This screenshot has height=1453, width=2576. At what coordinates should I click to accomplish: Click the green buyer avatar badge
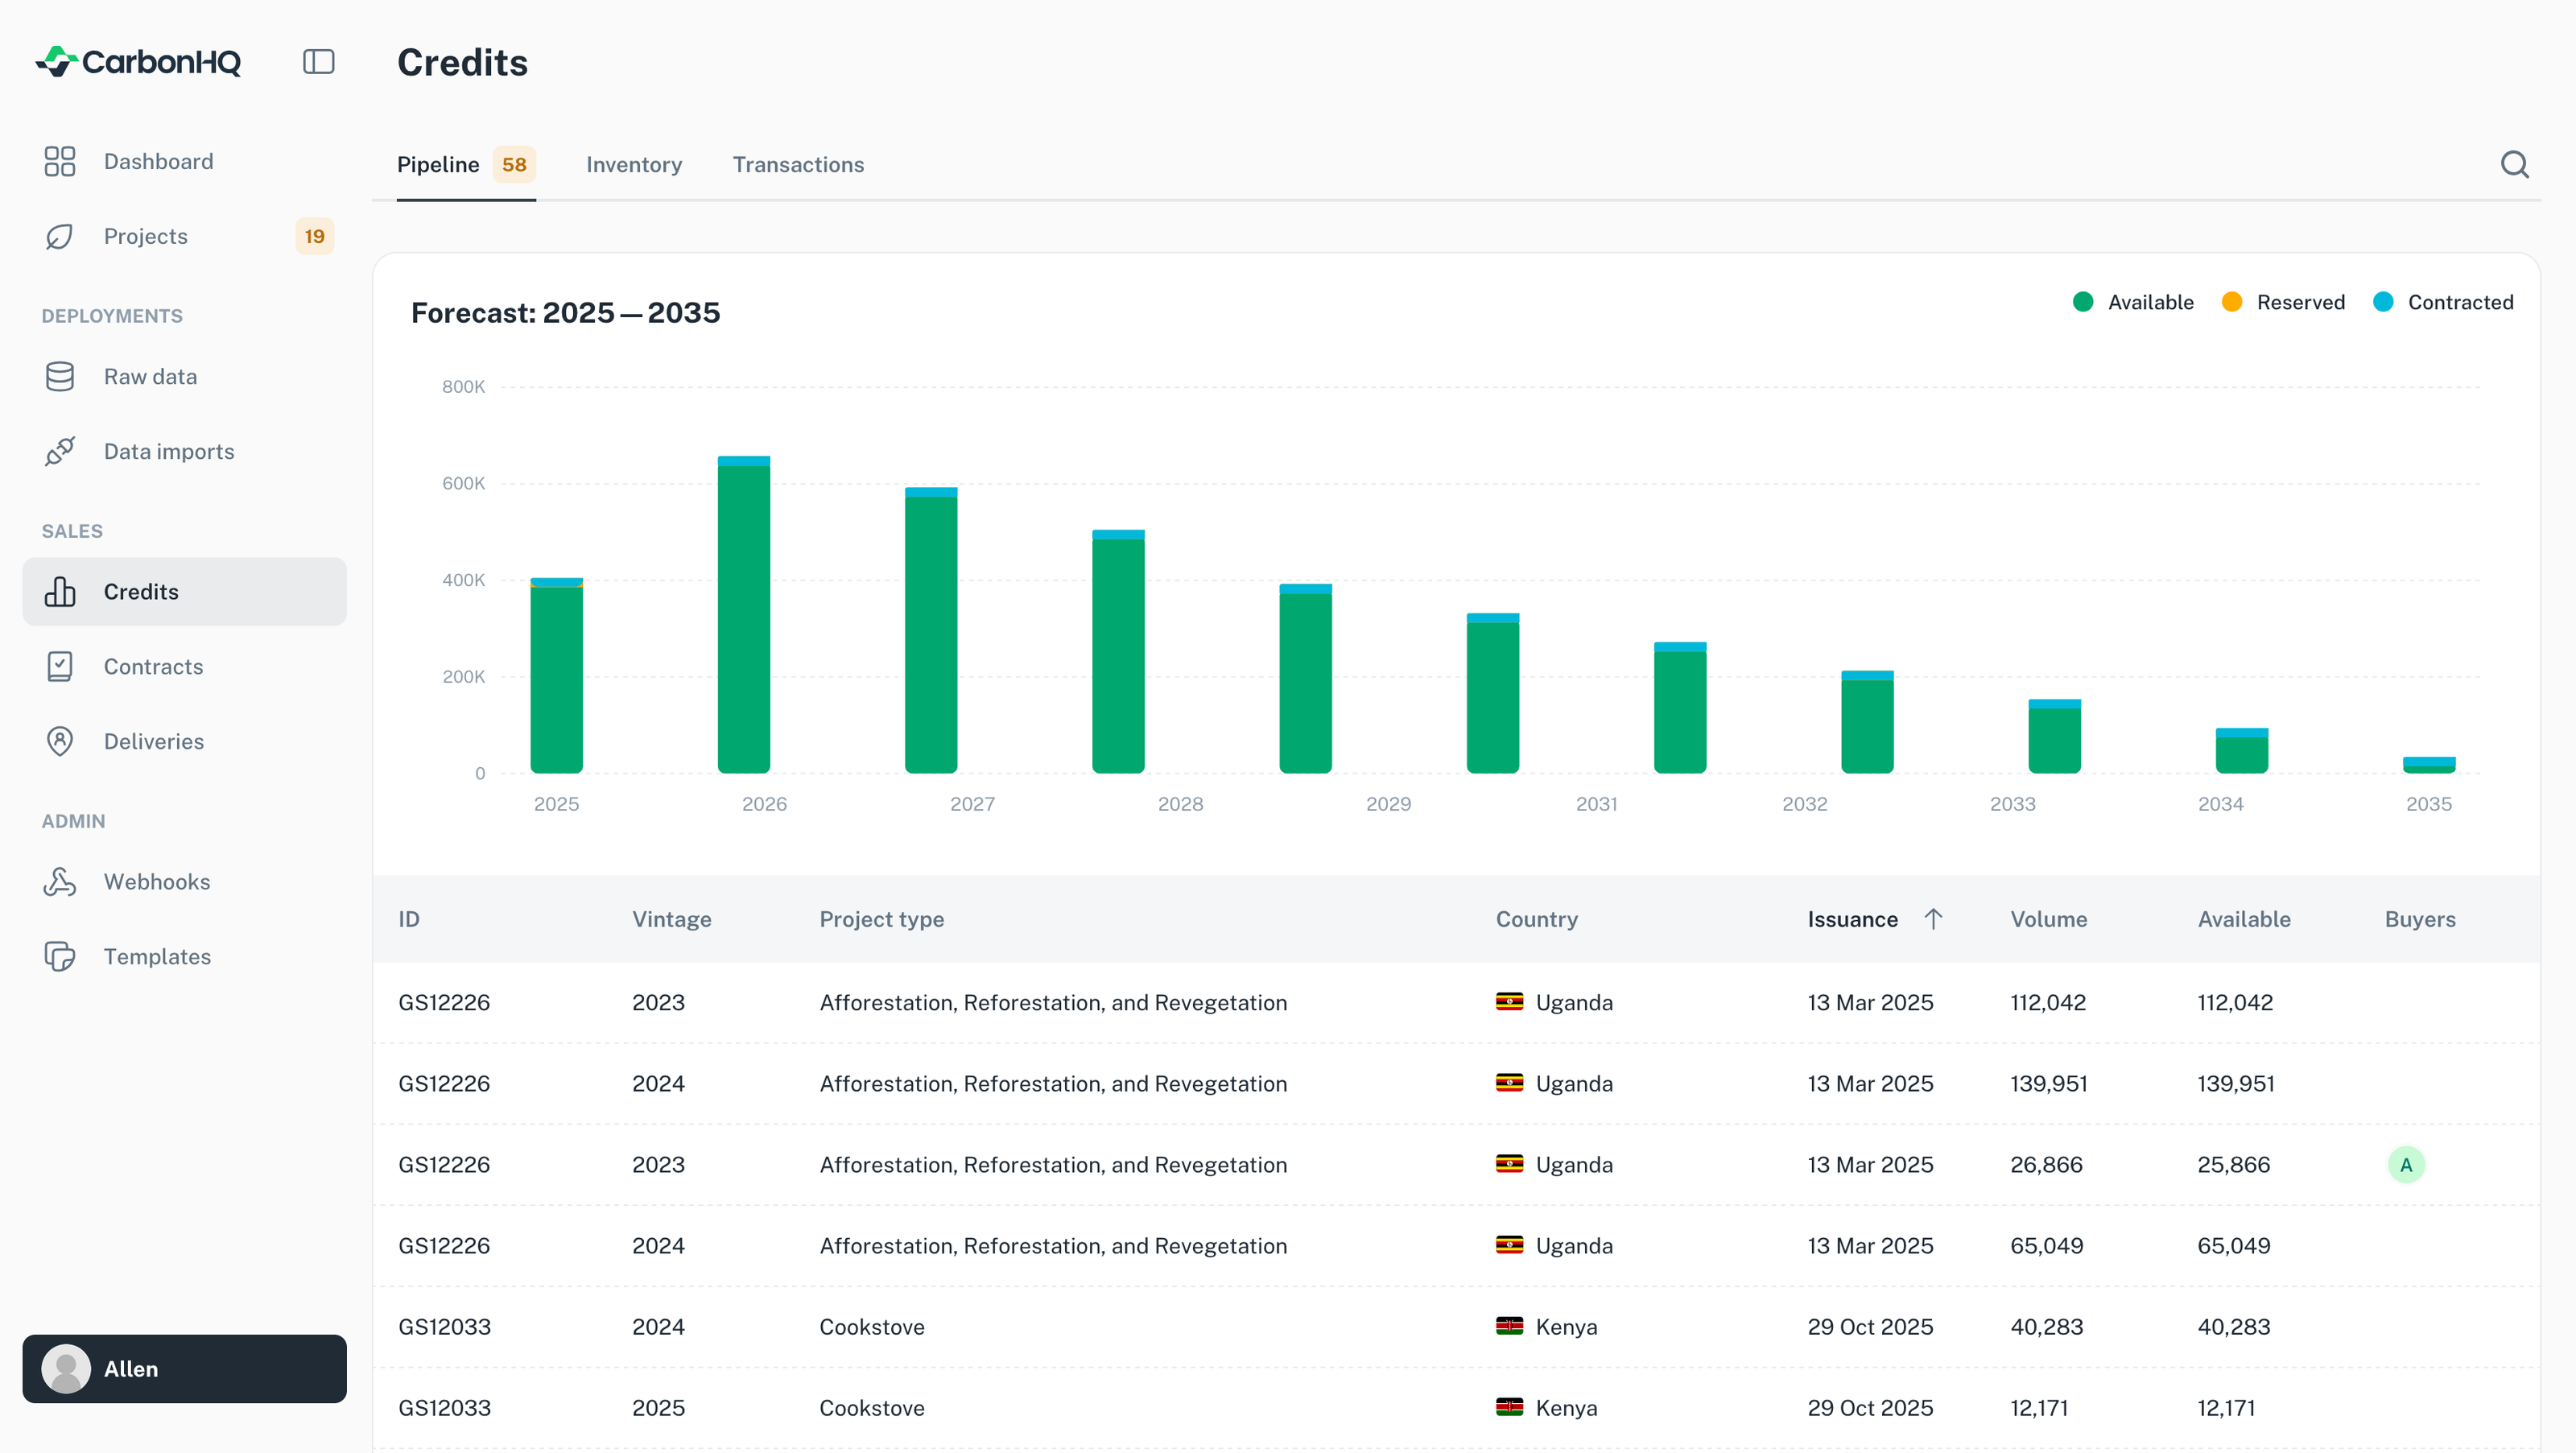point(2407,1164)
